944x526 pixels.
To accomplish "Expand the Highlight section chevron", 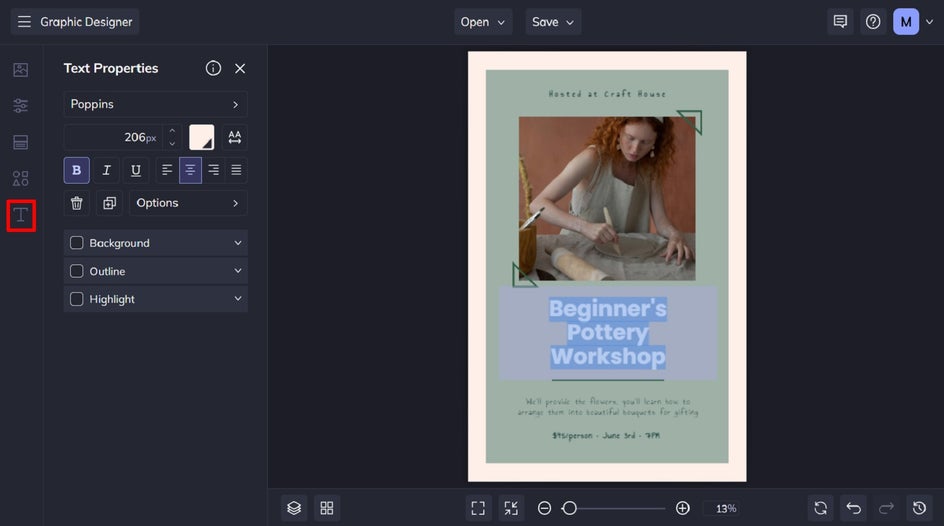I will tap(238, 299).
